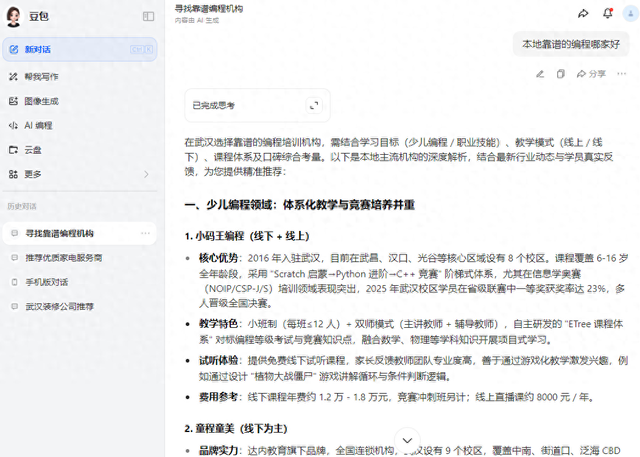This screenshot has height=457, width=640.
Task: Open 更多 in the sidebar
Action: click(80, 174)
